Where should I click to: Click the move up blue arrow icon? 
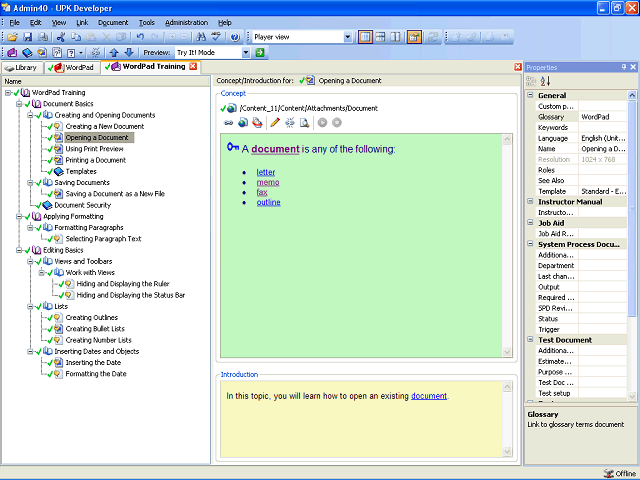(114, 53)
